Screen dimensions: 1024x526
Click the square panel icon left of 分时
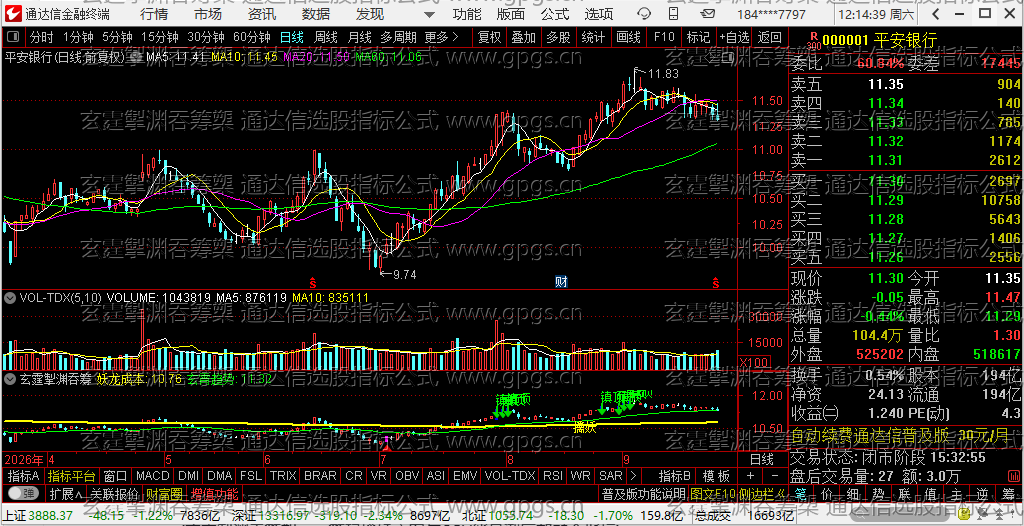[14, 37]
